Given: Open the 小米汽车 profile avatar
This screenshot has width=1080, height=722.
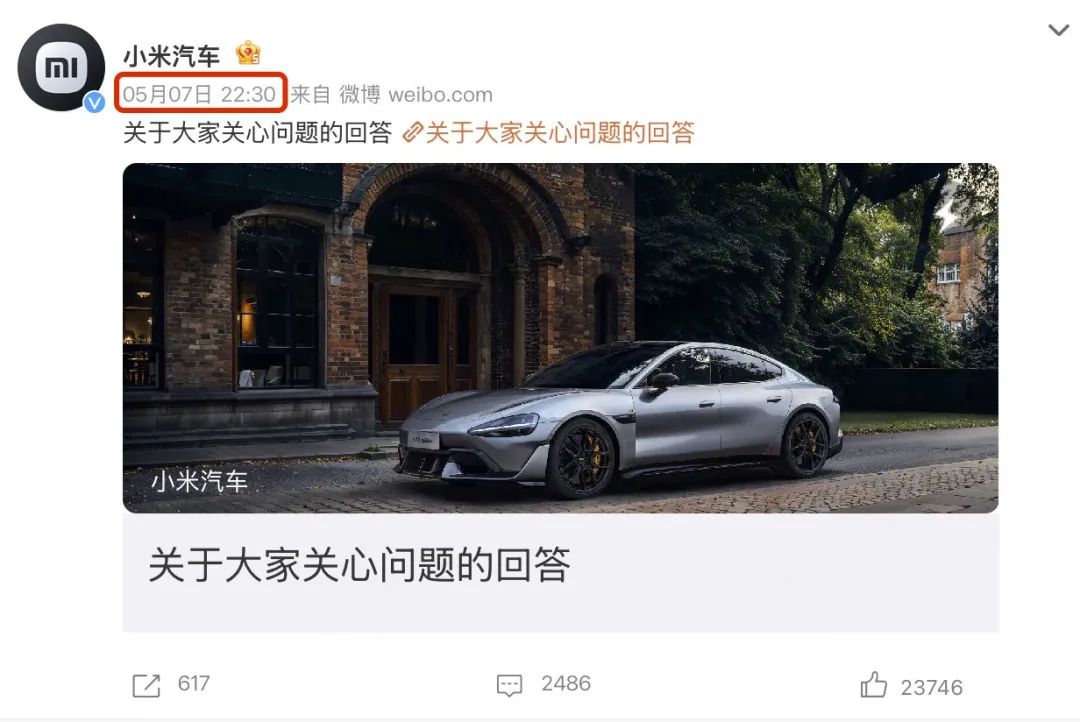Looking at the screenshot, I should [61, 67].
